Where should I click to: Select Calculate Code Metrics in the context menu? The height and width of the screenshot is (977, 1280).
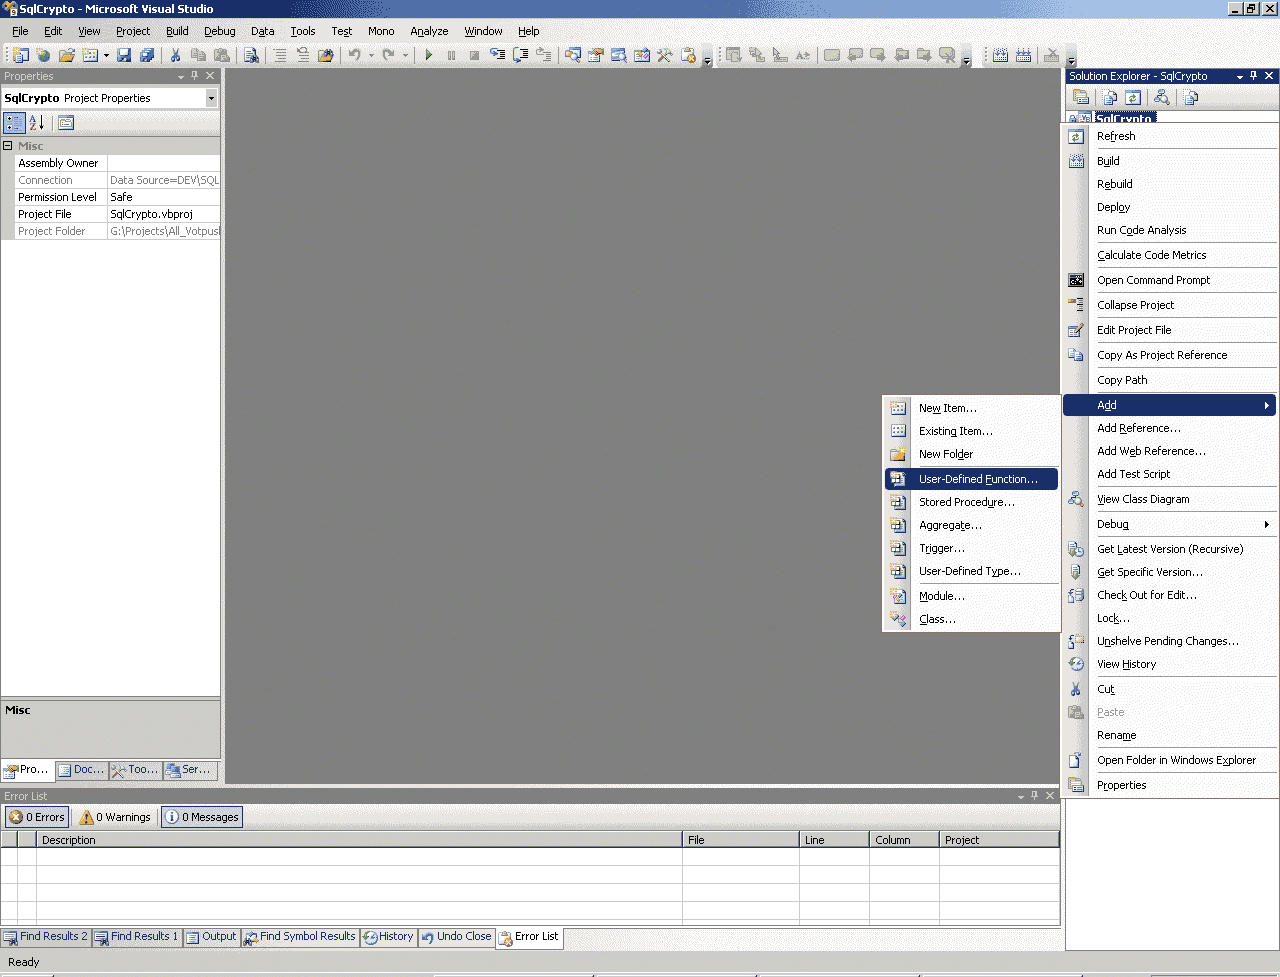coord(1170,255)
